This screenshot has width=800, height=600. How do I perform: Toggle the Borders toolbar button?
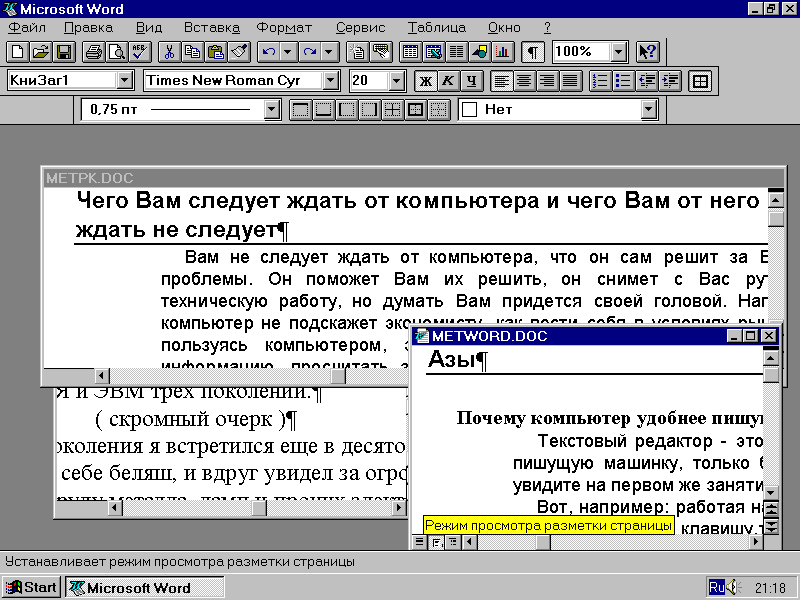point(700,81)
